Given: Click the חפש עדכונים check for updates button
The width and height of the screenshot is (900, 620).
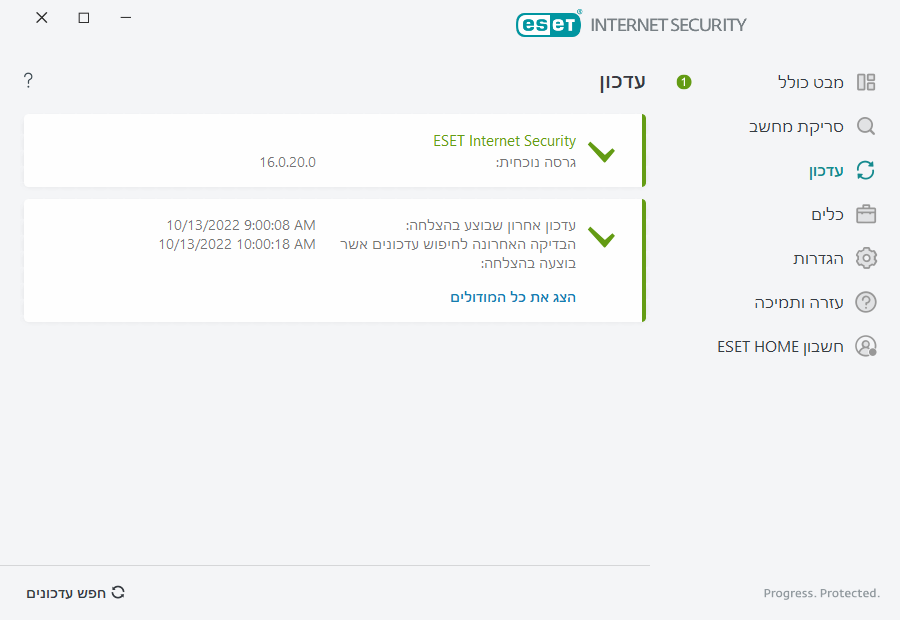Looking at the screenshot, I should (76, 592).
